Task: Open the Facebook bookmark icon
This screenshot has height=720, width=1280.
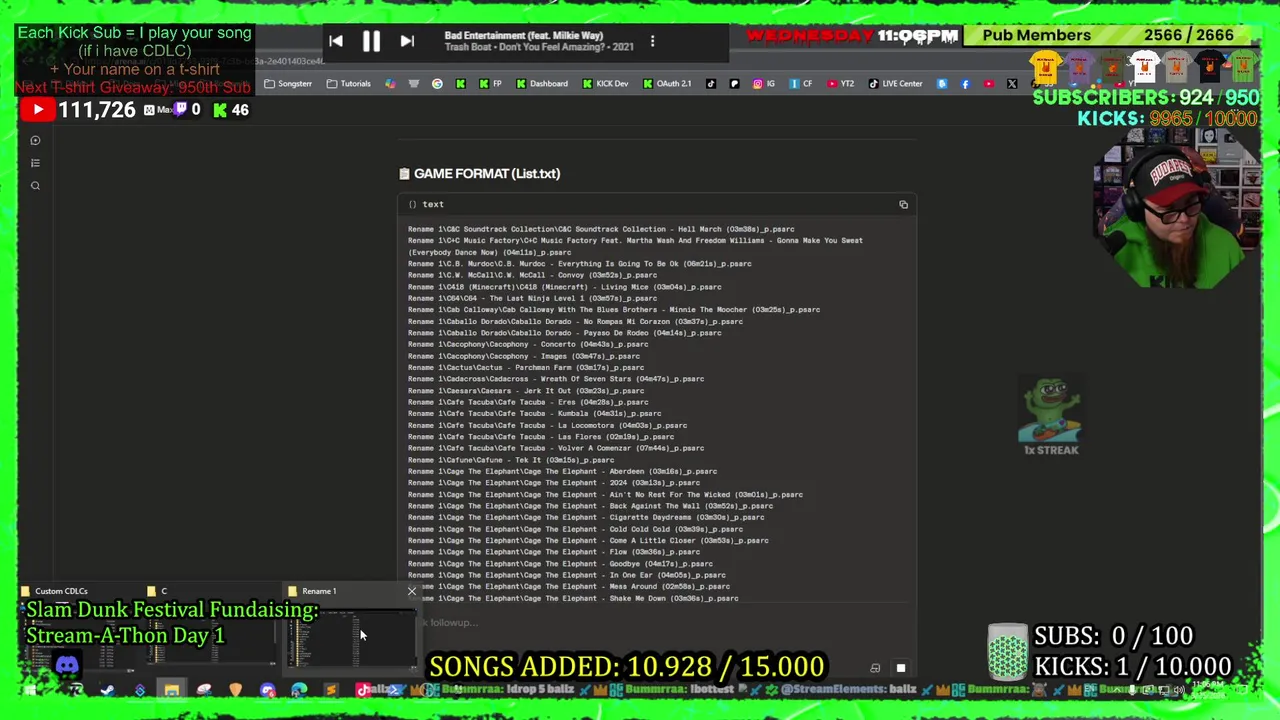Action: 965,84
